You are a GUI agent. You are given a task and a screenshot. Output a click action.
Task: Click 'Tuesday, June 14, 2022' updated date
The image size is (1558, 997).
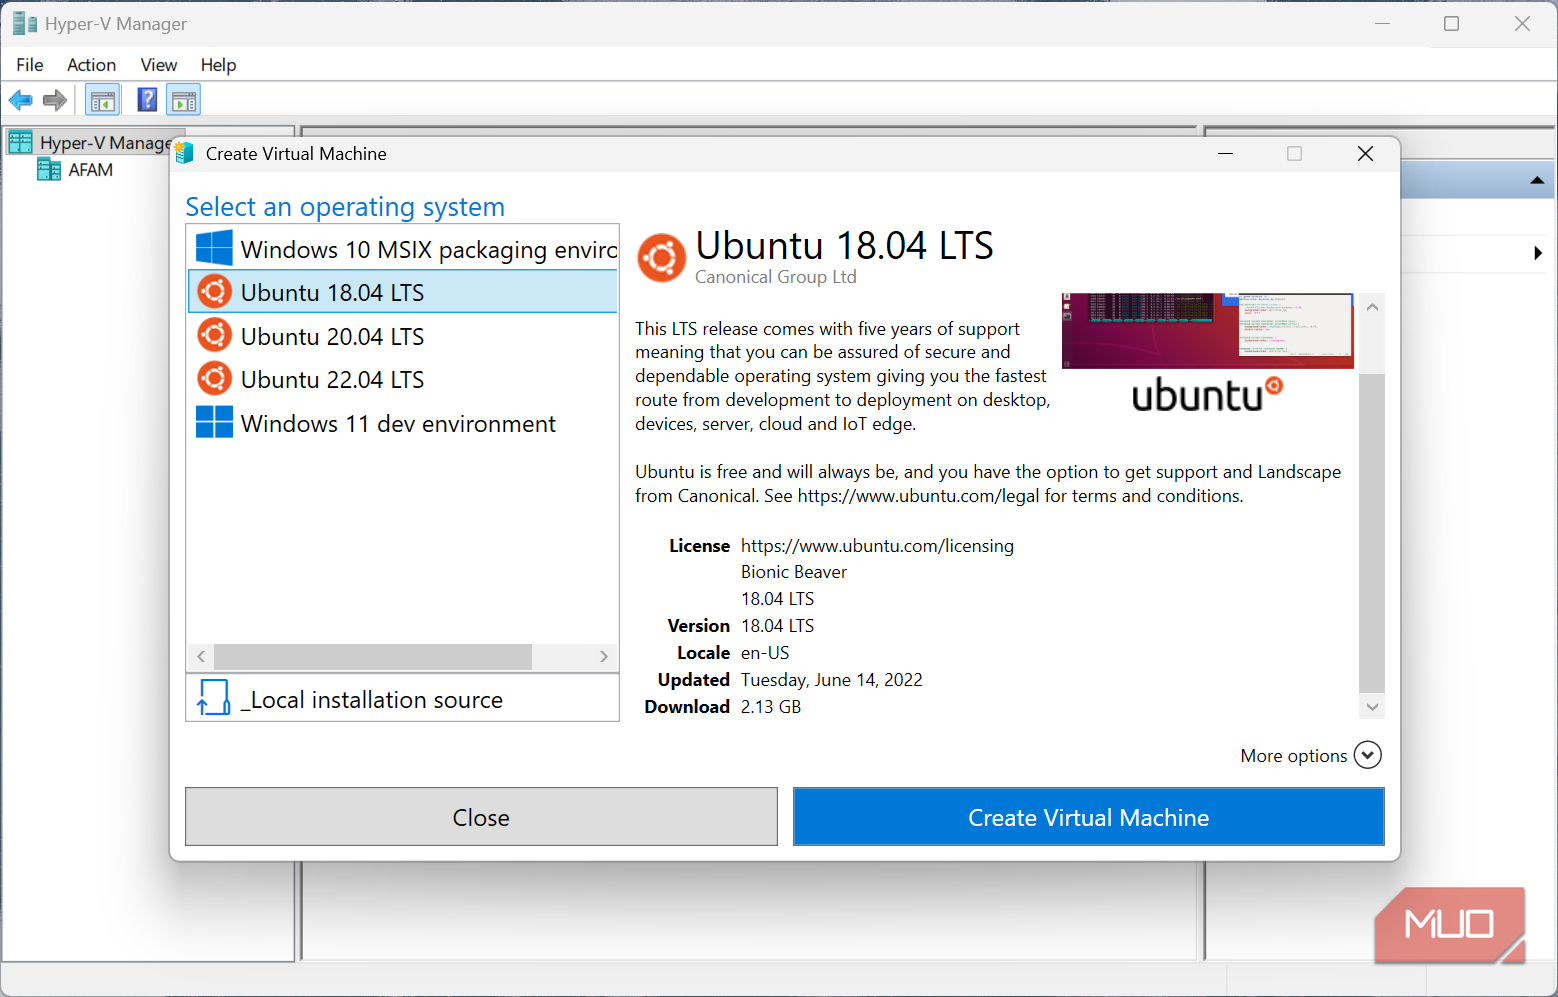point(832,680)
